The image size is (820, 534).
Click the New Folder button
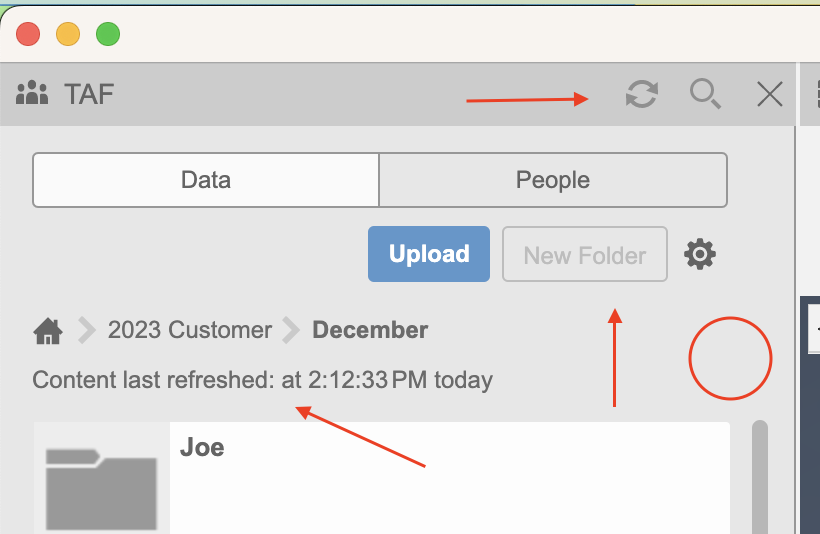point(585,255)
